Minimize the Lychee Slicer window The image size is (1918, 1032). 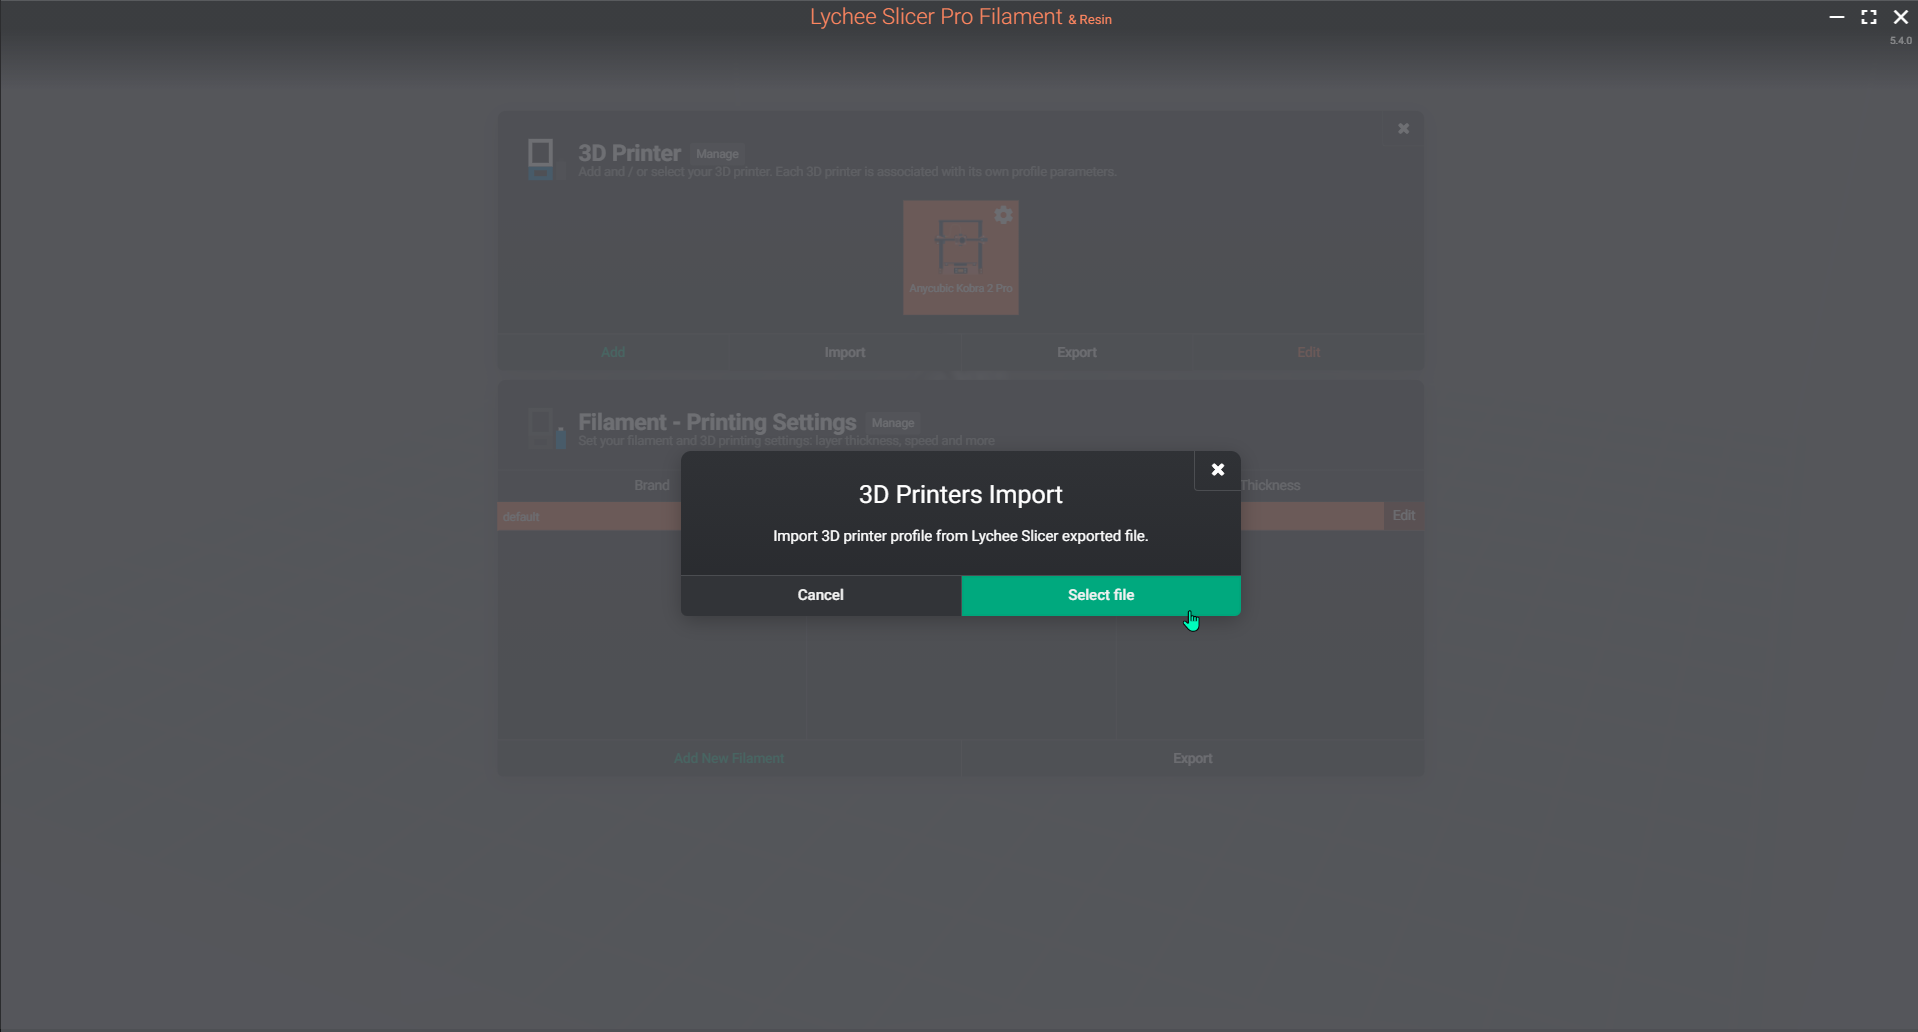(x=1837, y=16)
